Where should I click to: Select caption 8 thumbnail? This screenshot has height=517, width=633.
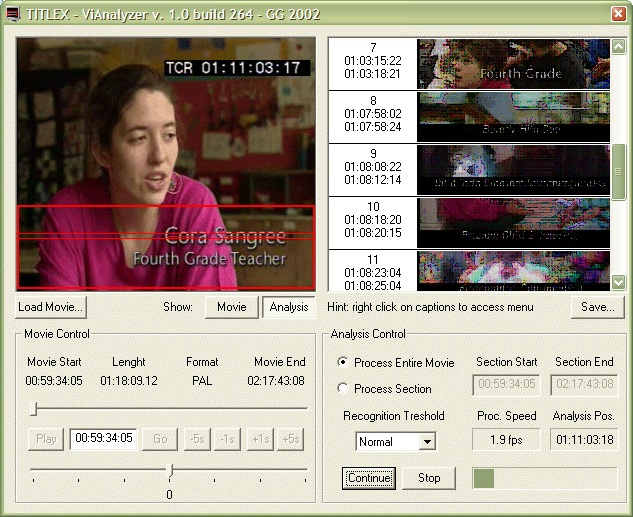(513, 117)
